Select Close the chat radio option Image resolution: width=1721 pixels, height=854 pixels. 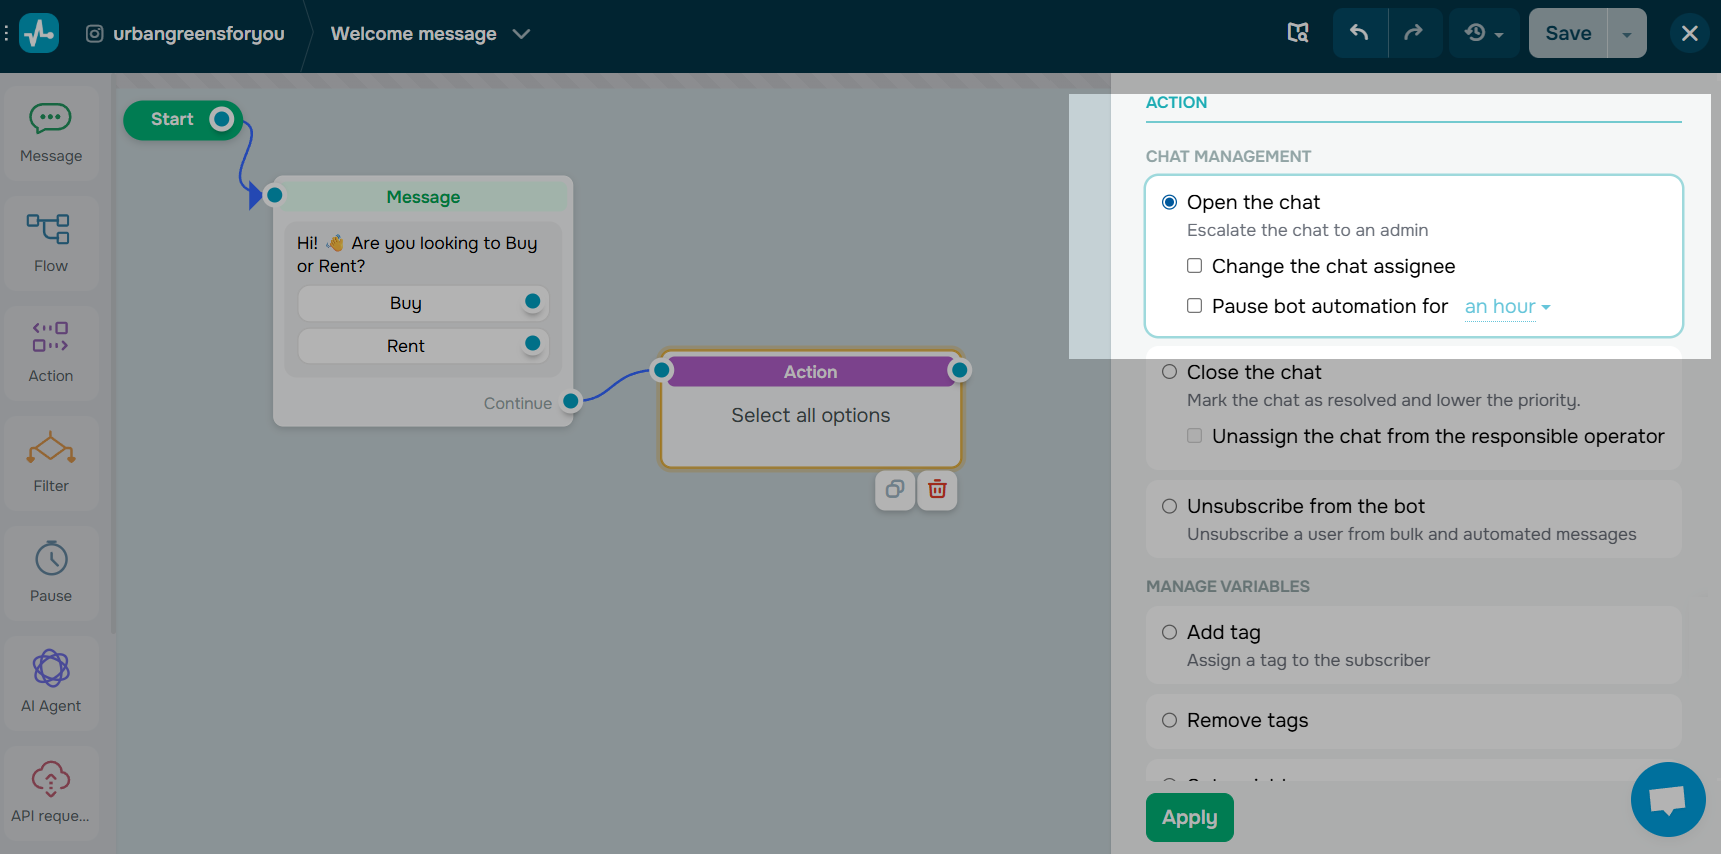[1169, 372]
